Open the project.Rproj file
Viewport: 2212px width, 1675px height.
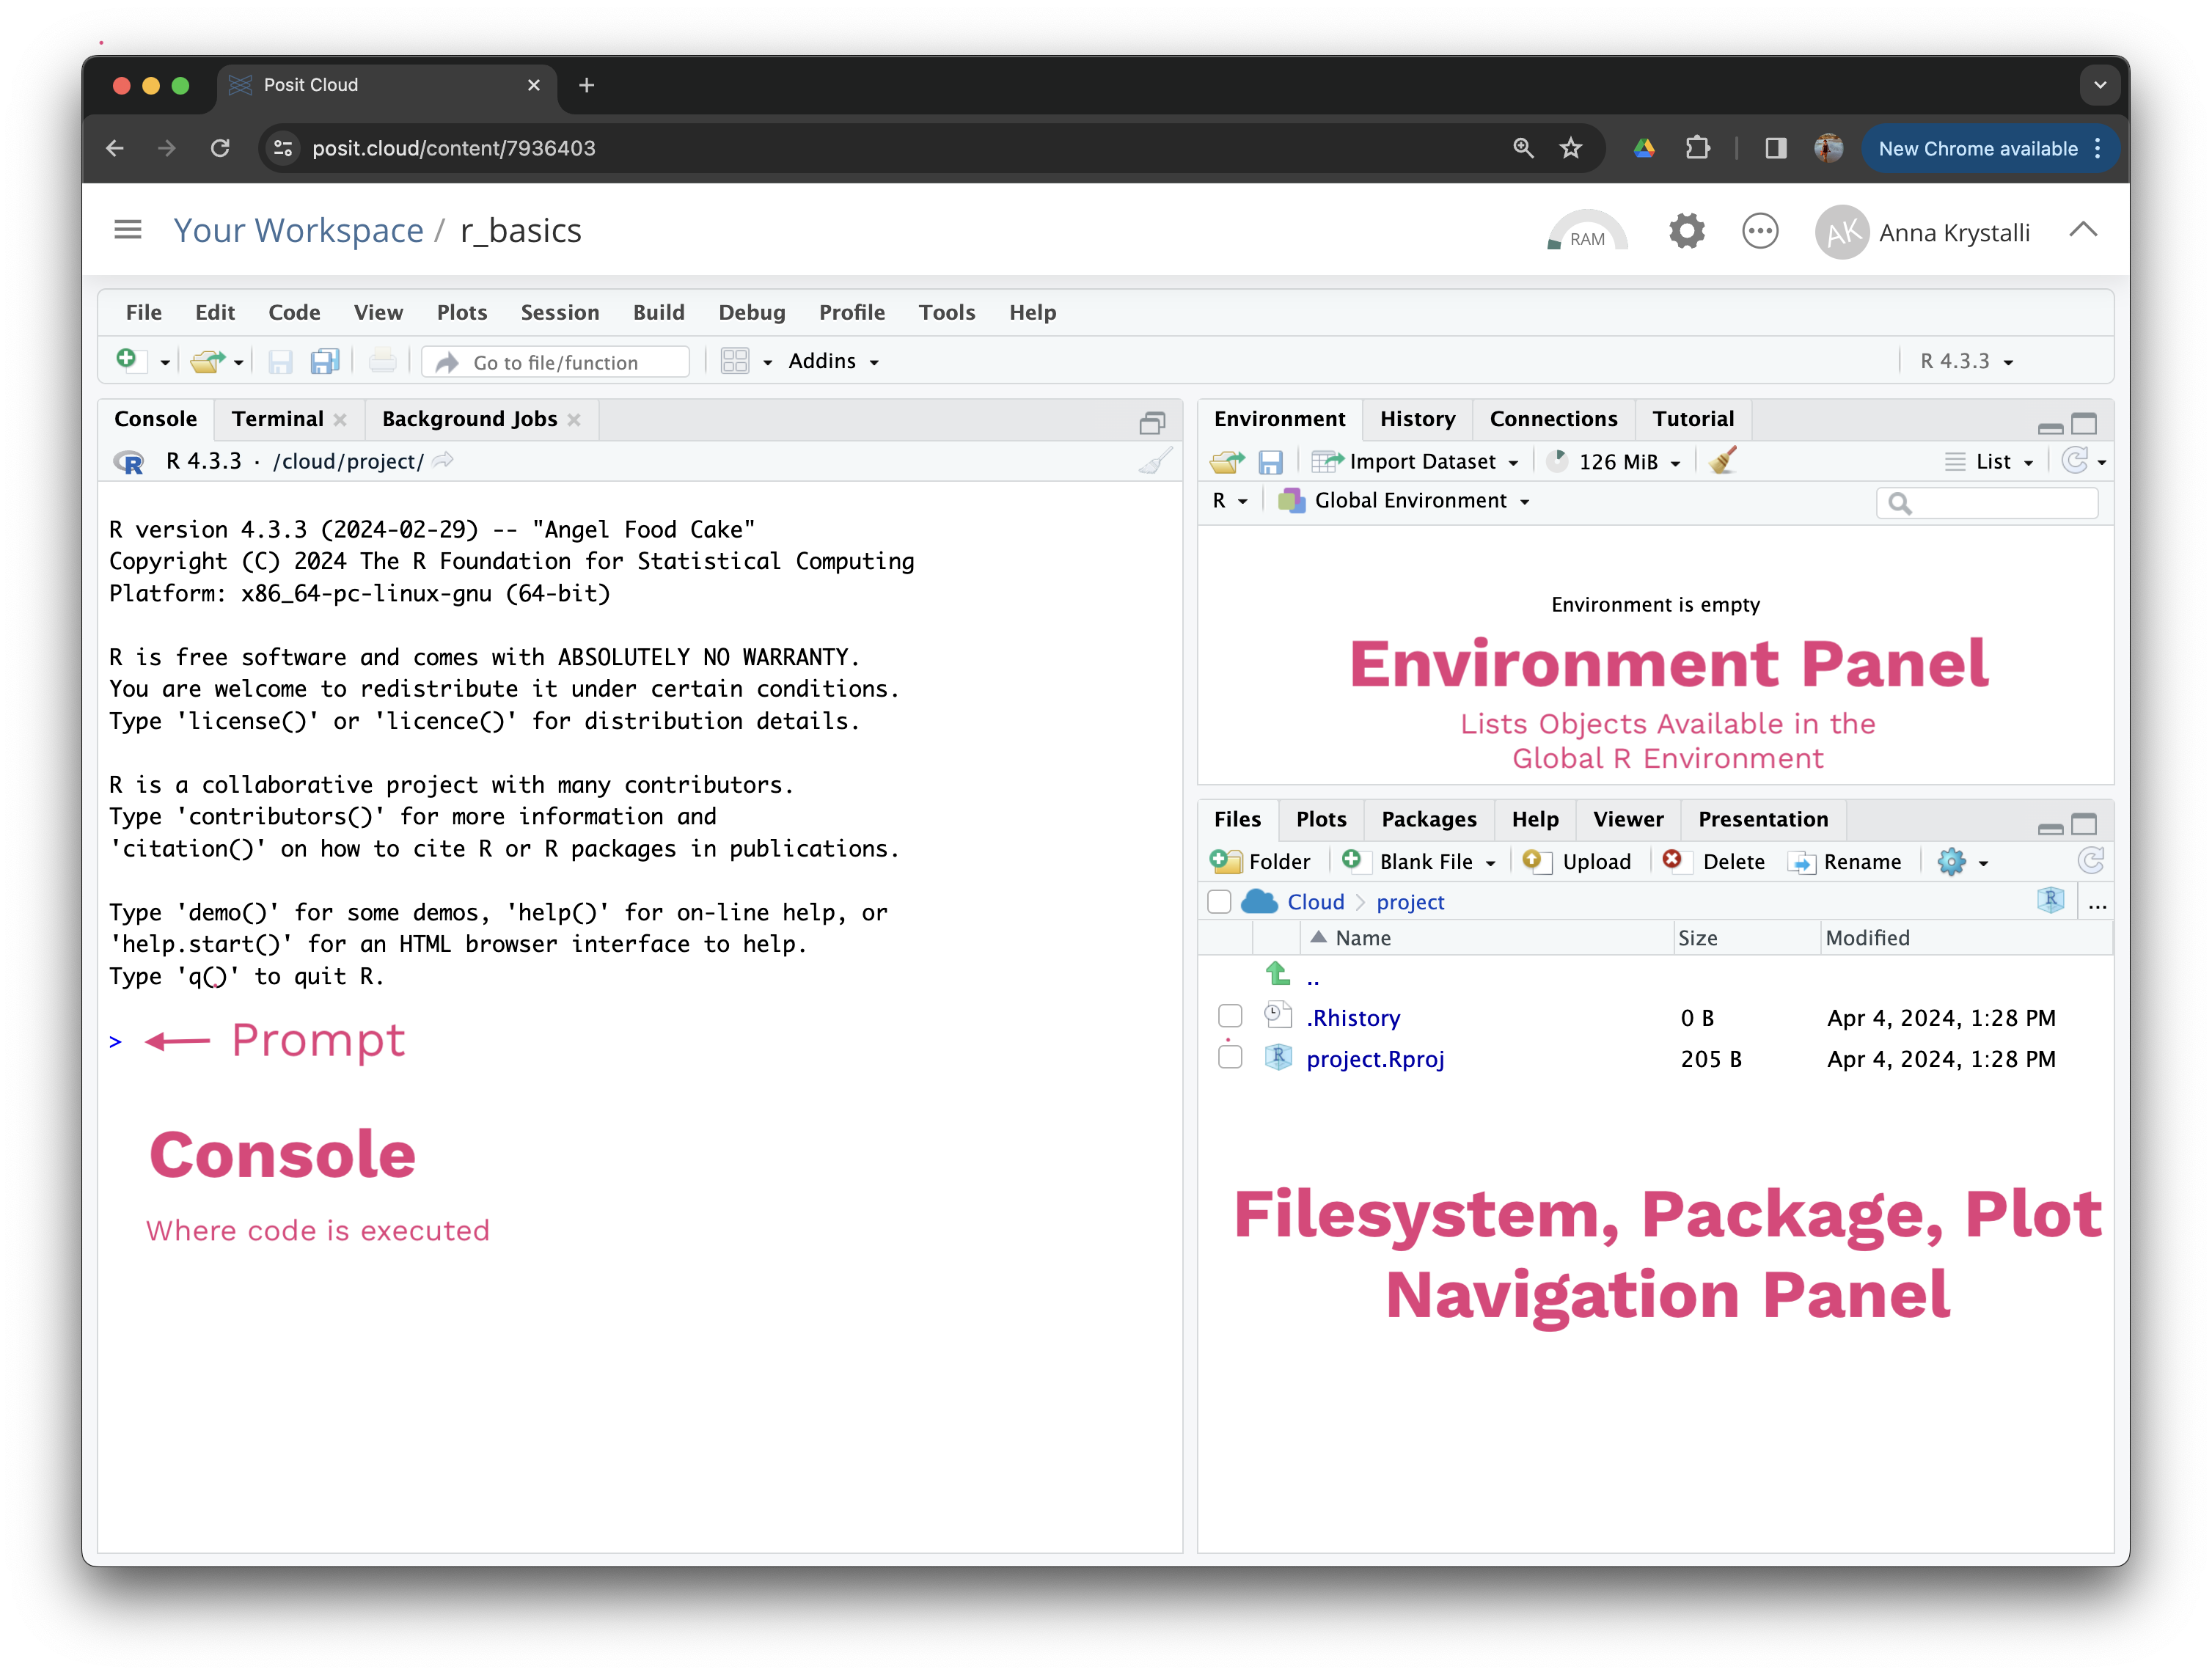point(1375,1059)
